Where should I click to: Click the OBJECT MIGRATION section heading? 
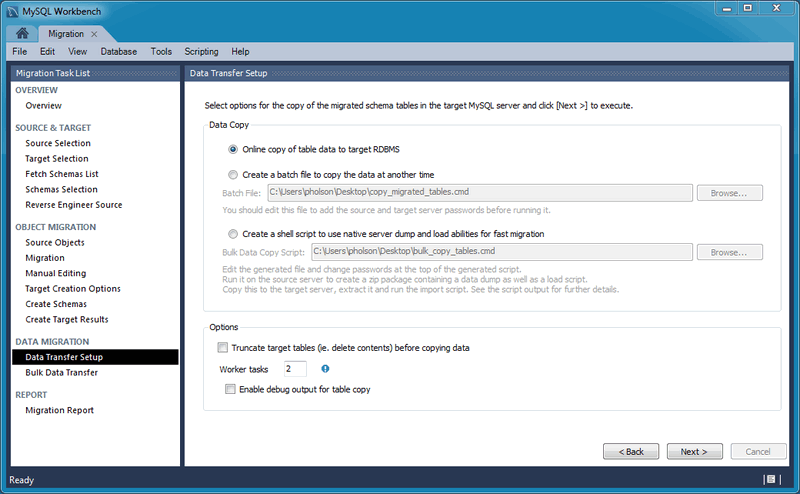[55, 227]
